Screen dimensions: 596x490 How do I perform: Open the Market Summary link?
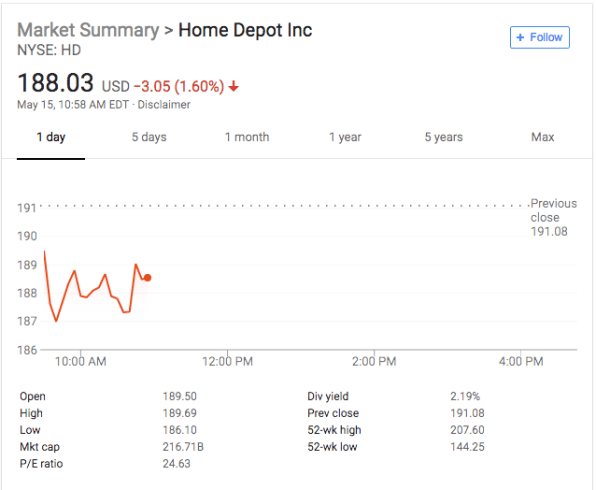pyautogui.click(x=88, y=30)
